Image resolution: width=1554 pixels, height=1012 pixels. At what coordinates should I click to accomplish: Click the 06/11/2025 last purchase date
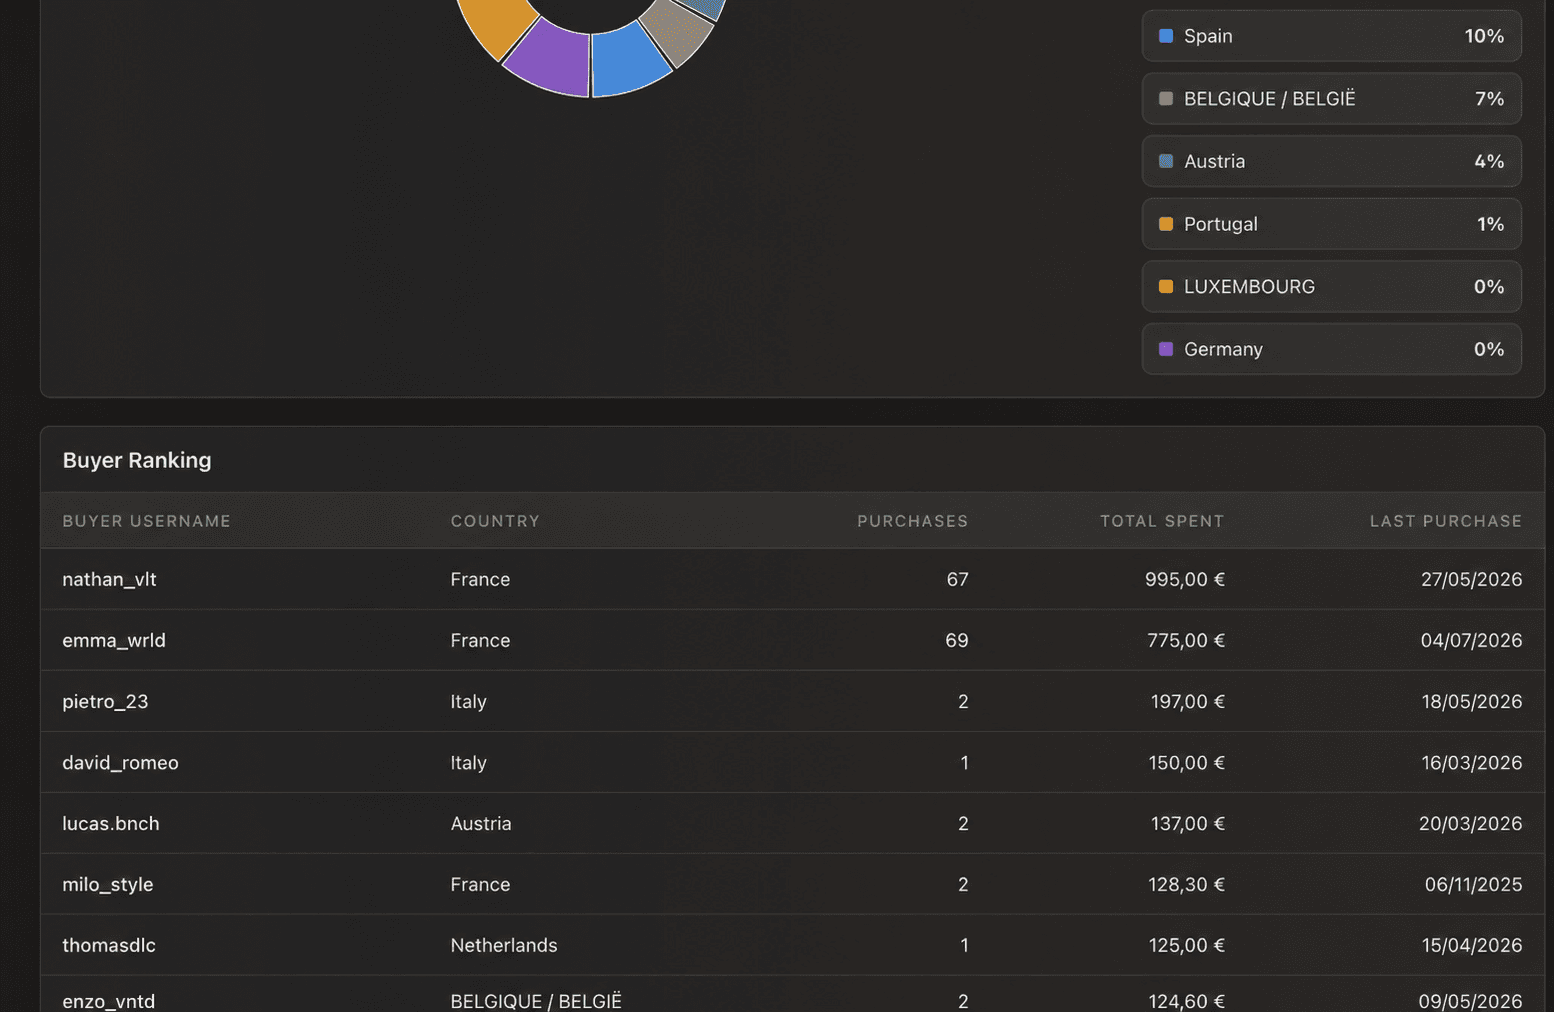click(1473, 884)
